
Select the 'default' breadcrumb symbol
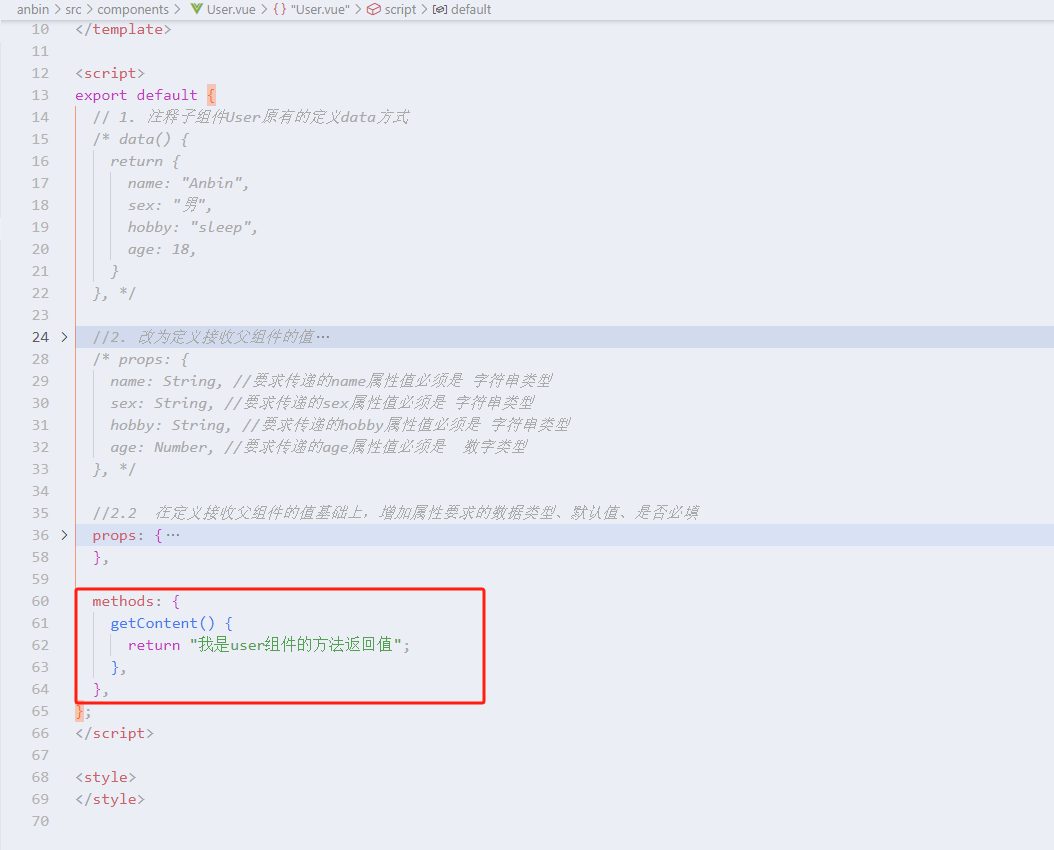click(x=471, y=9)
